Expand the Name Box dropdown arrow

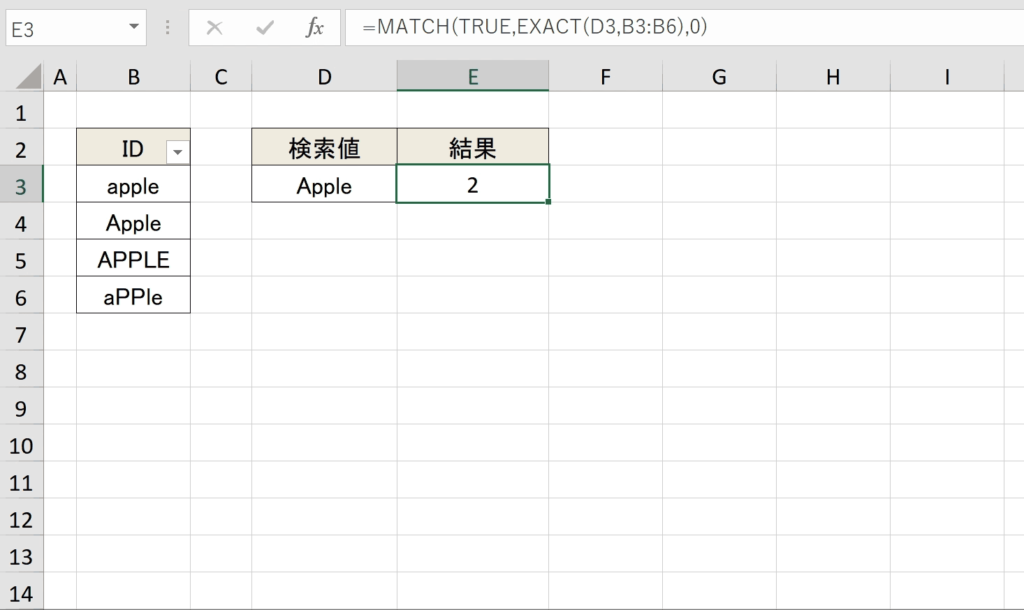pos(133,27)
